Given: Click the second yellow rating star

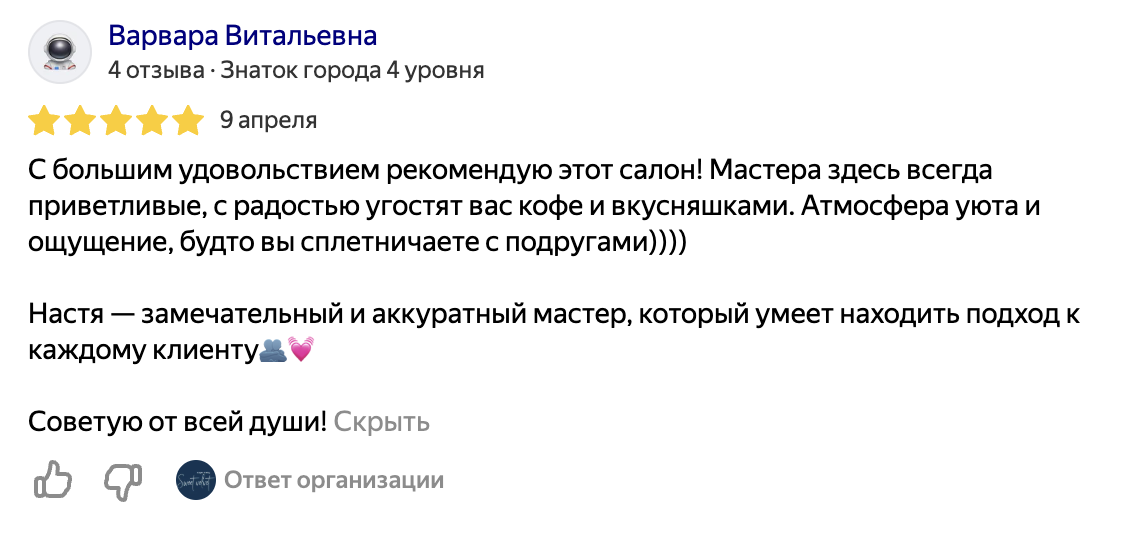Looking at the screenshot, I should [x=80, y=120].
